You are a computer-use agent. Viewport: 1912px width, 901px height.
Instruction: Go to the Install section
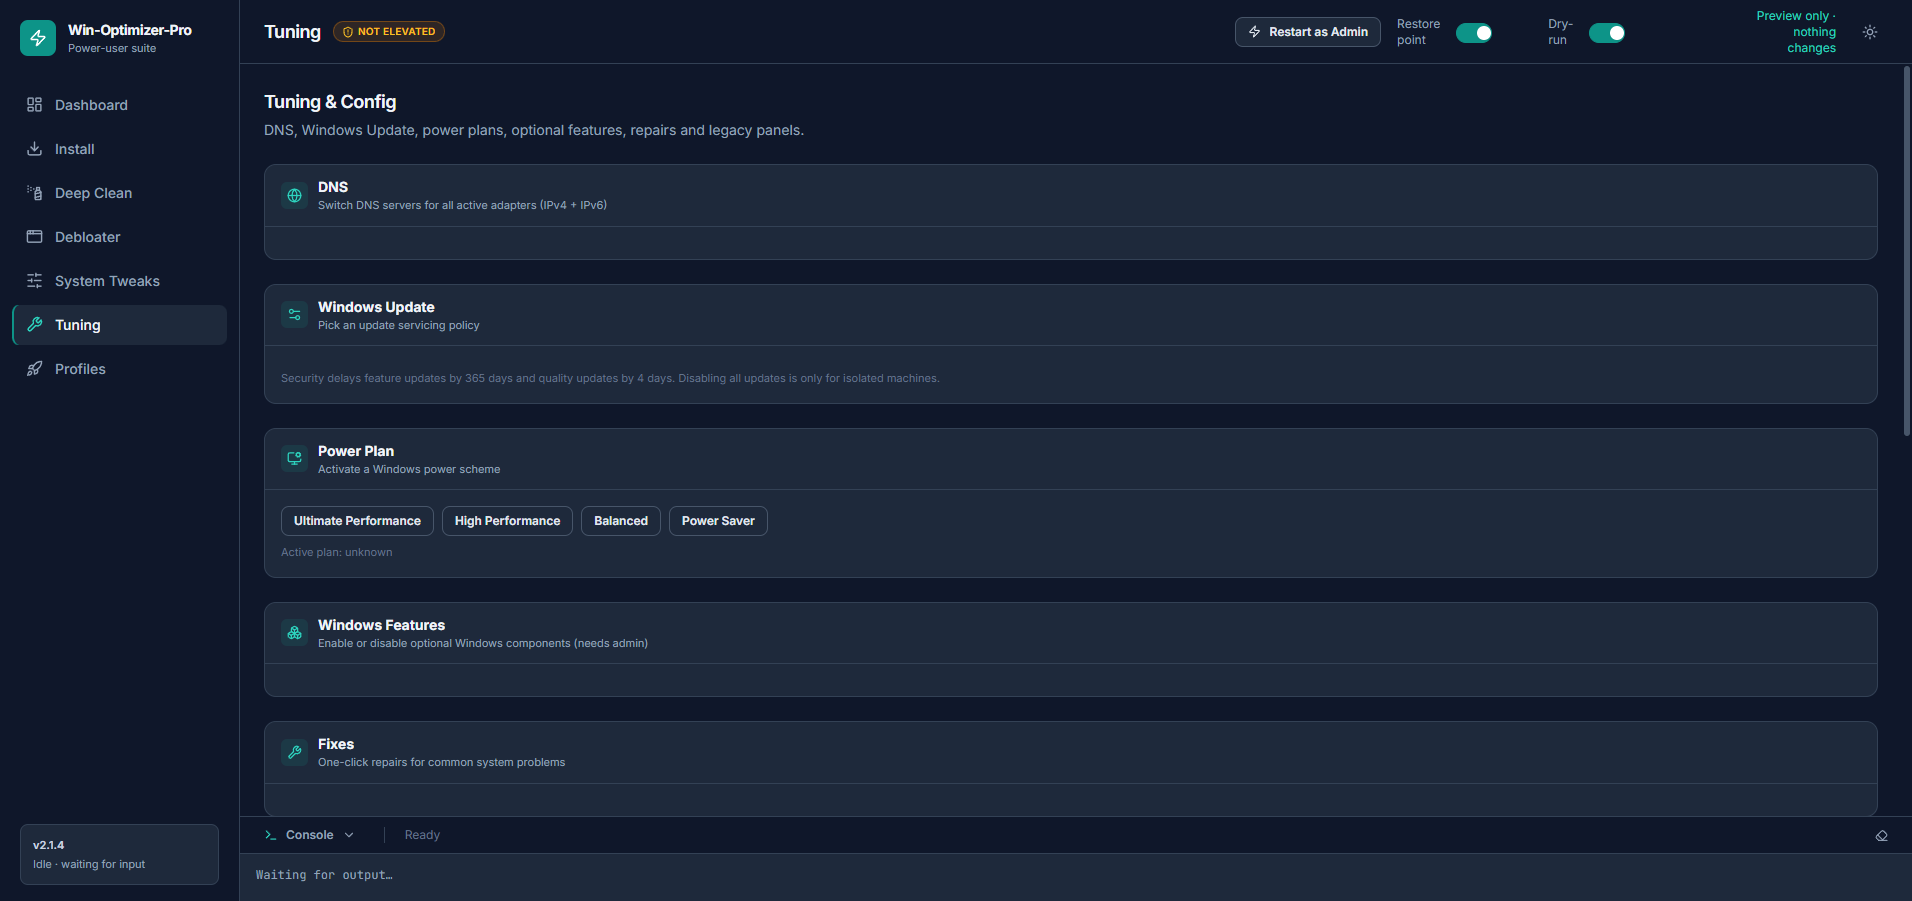tap(120, 149)
